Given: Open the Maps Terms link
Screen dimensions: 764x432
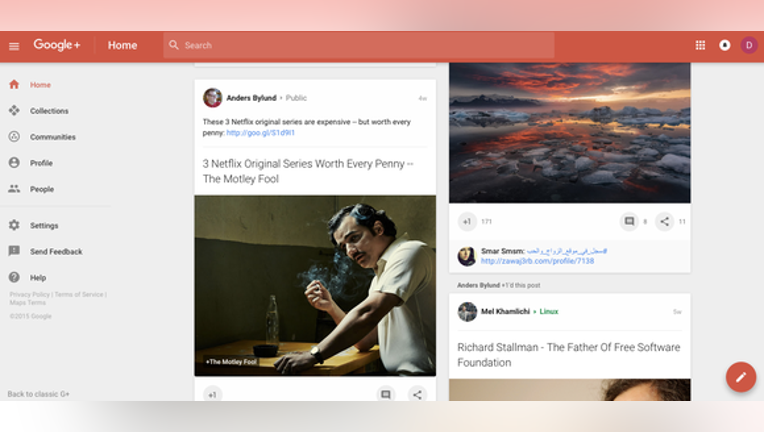Looking at the screenshot, I should point(28,303).
